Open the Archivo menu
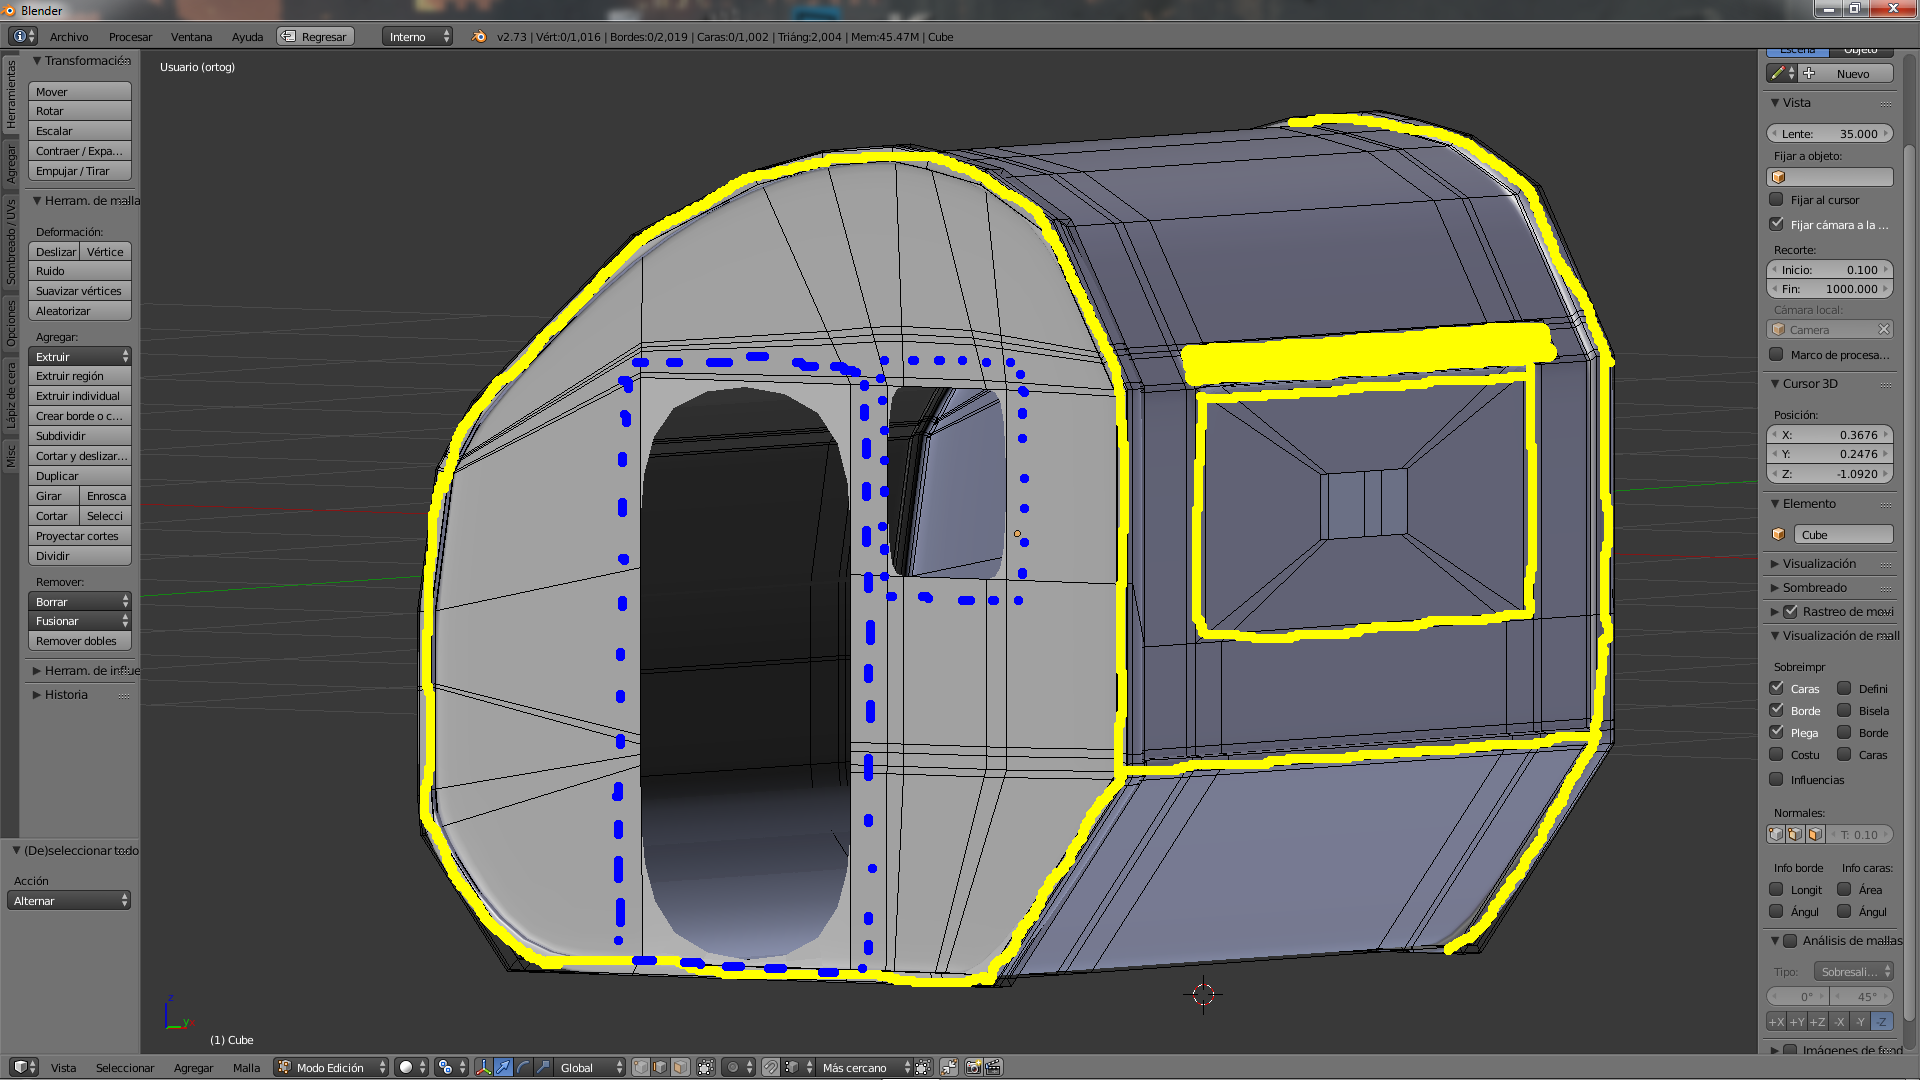 click(69, 37)
